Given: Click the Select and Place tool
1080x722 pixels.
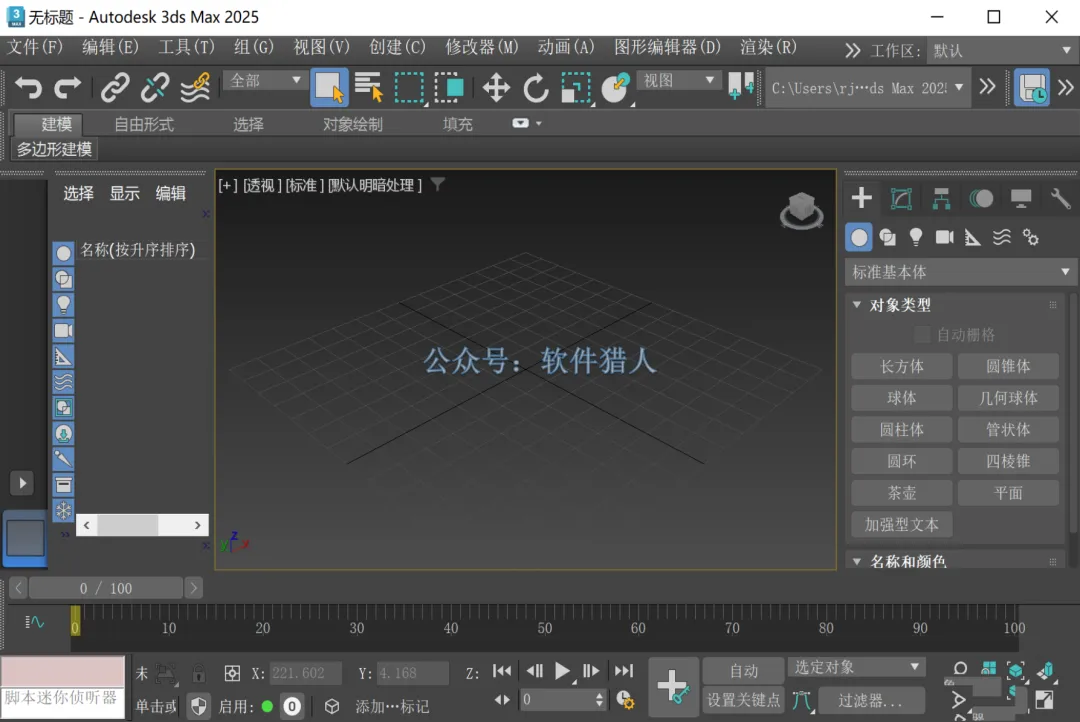Looking at the screenshot, I should point(616,88).
